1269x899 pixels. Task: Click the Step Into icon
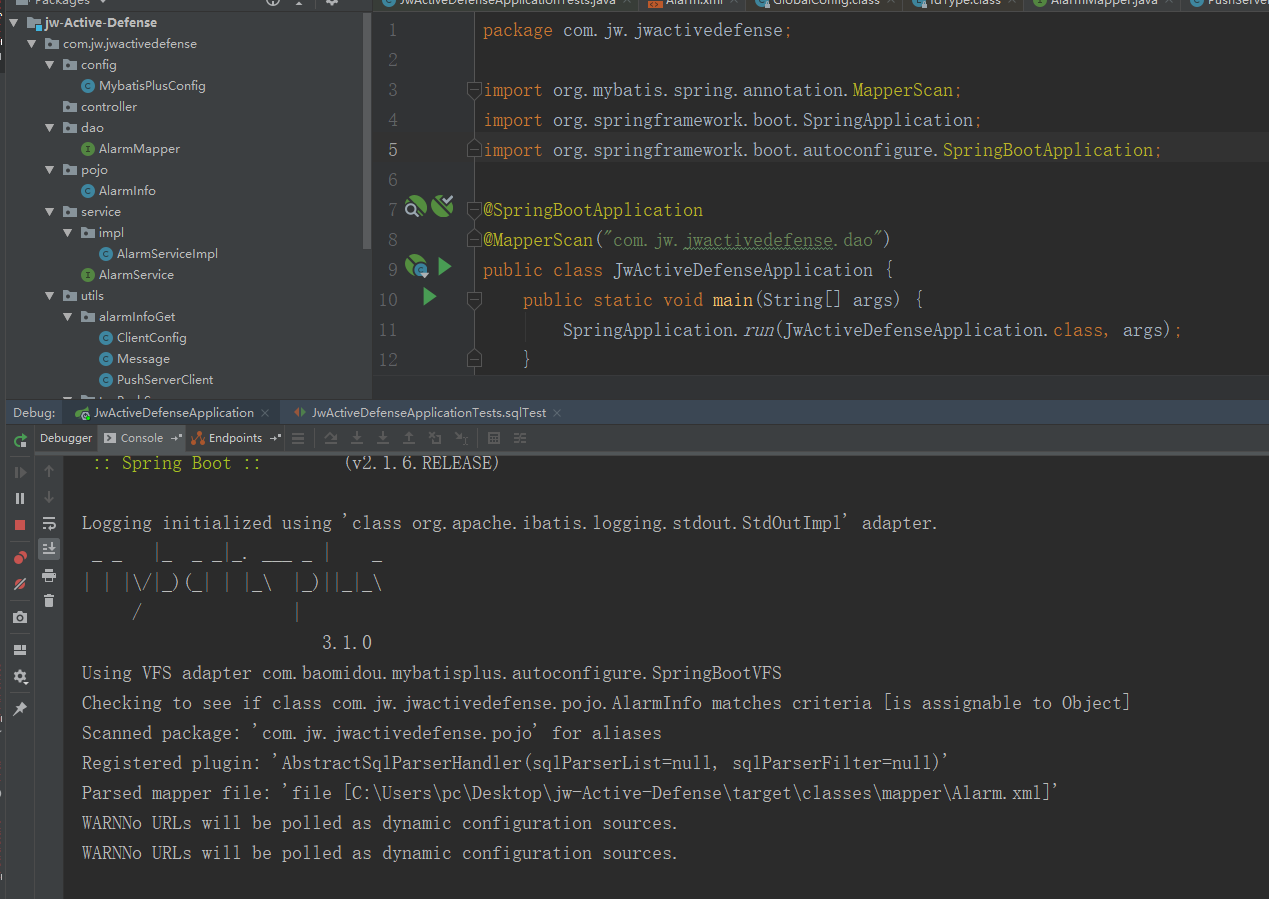357,438
